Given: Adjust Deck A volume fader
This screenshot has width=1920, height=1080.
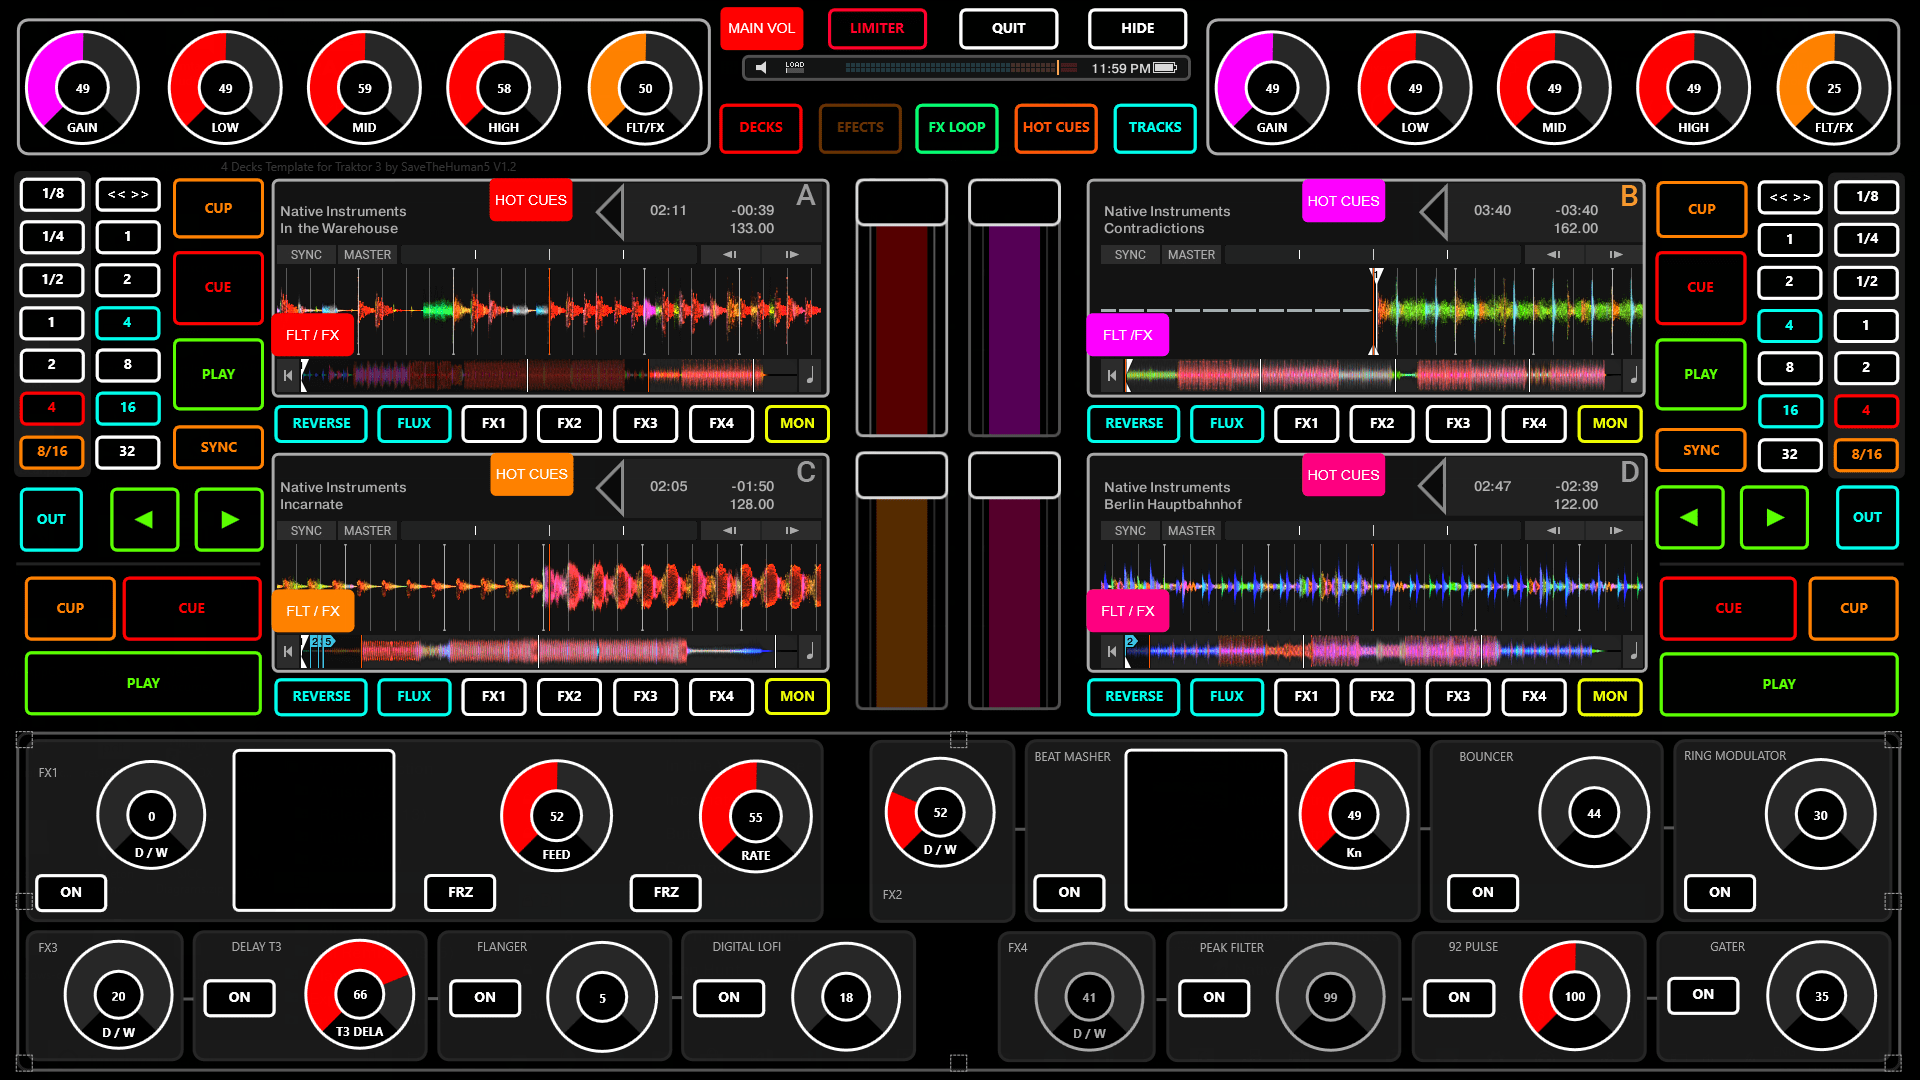Looking at the screenshot, I should [902, 308].
